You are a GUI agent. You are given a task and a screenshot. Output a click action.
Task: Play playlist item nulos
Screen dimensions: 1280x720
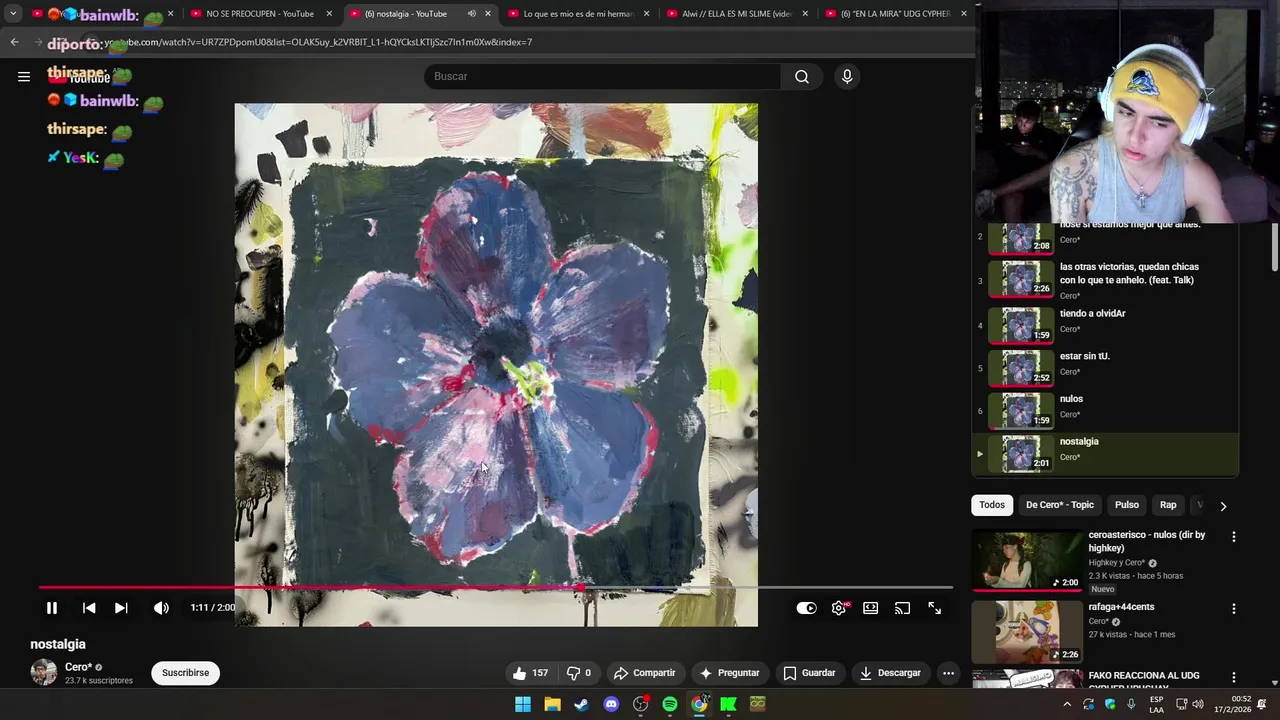(1105, 409)
